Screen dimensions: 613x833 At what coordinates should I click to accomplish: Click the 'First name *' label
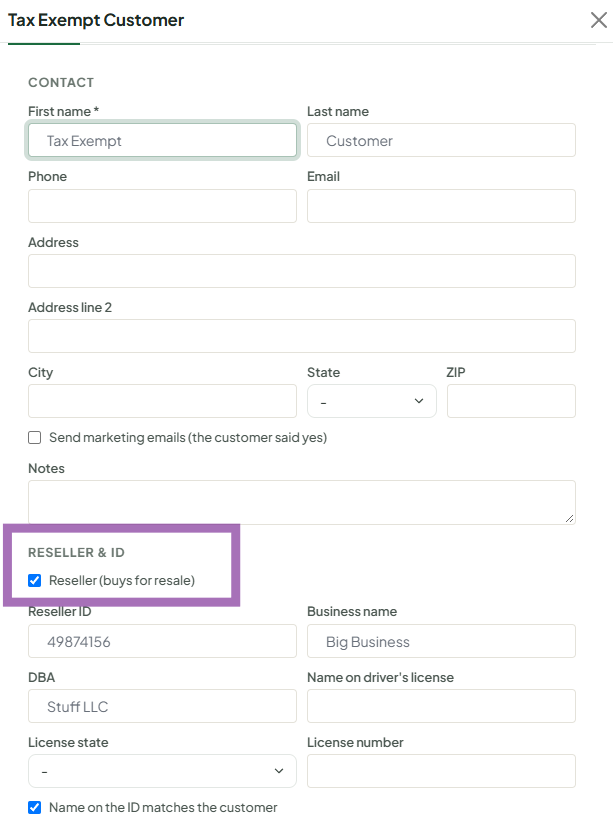coord(64,112)
